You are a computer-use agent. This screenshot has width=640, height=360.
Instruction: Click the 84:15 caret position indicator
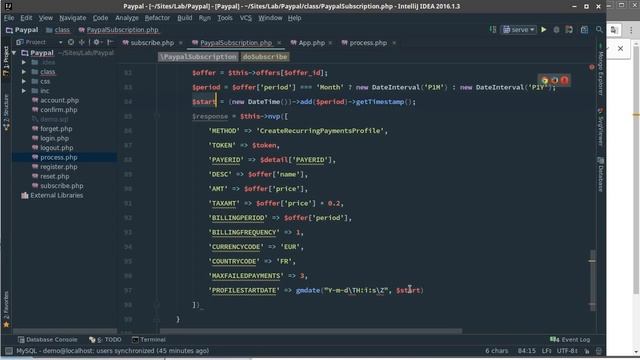pos(527,351)
